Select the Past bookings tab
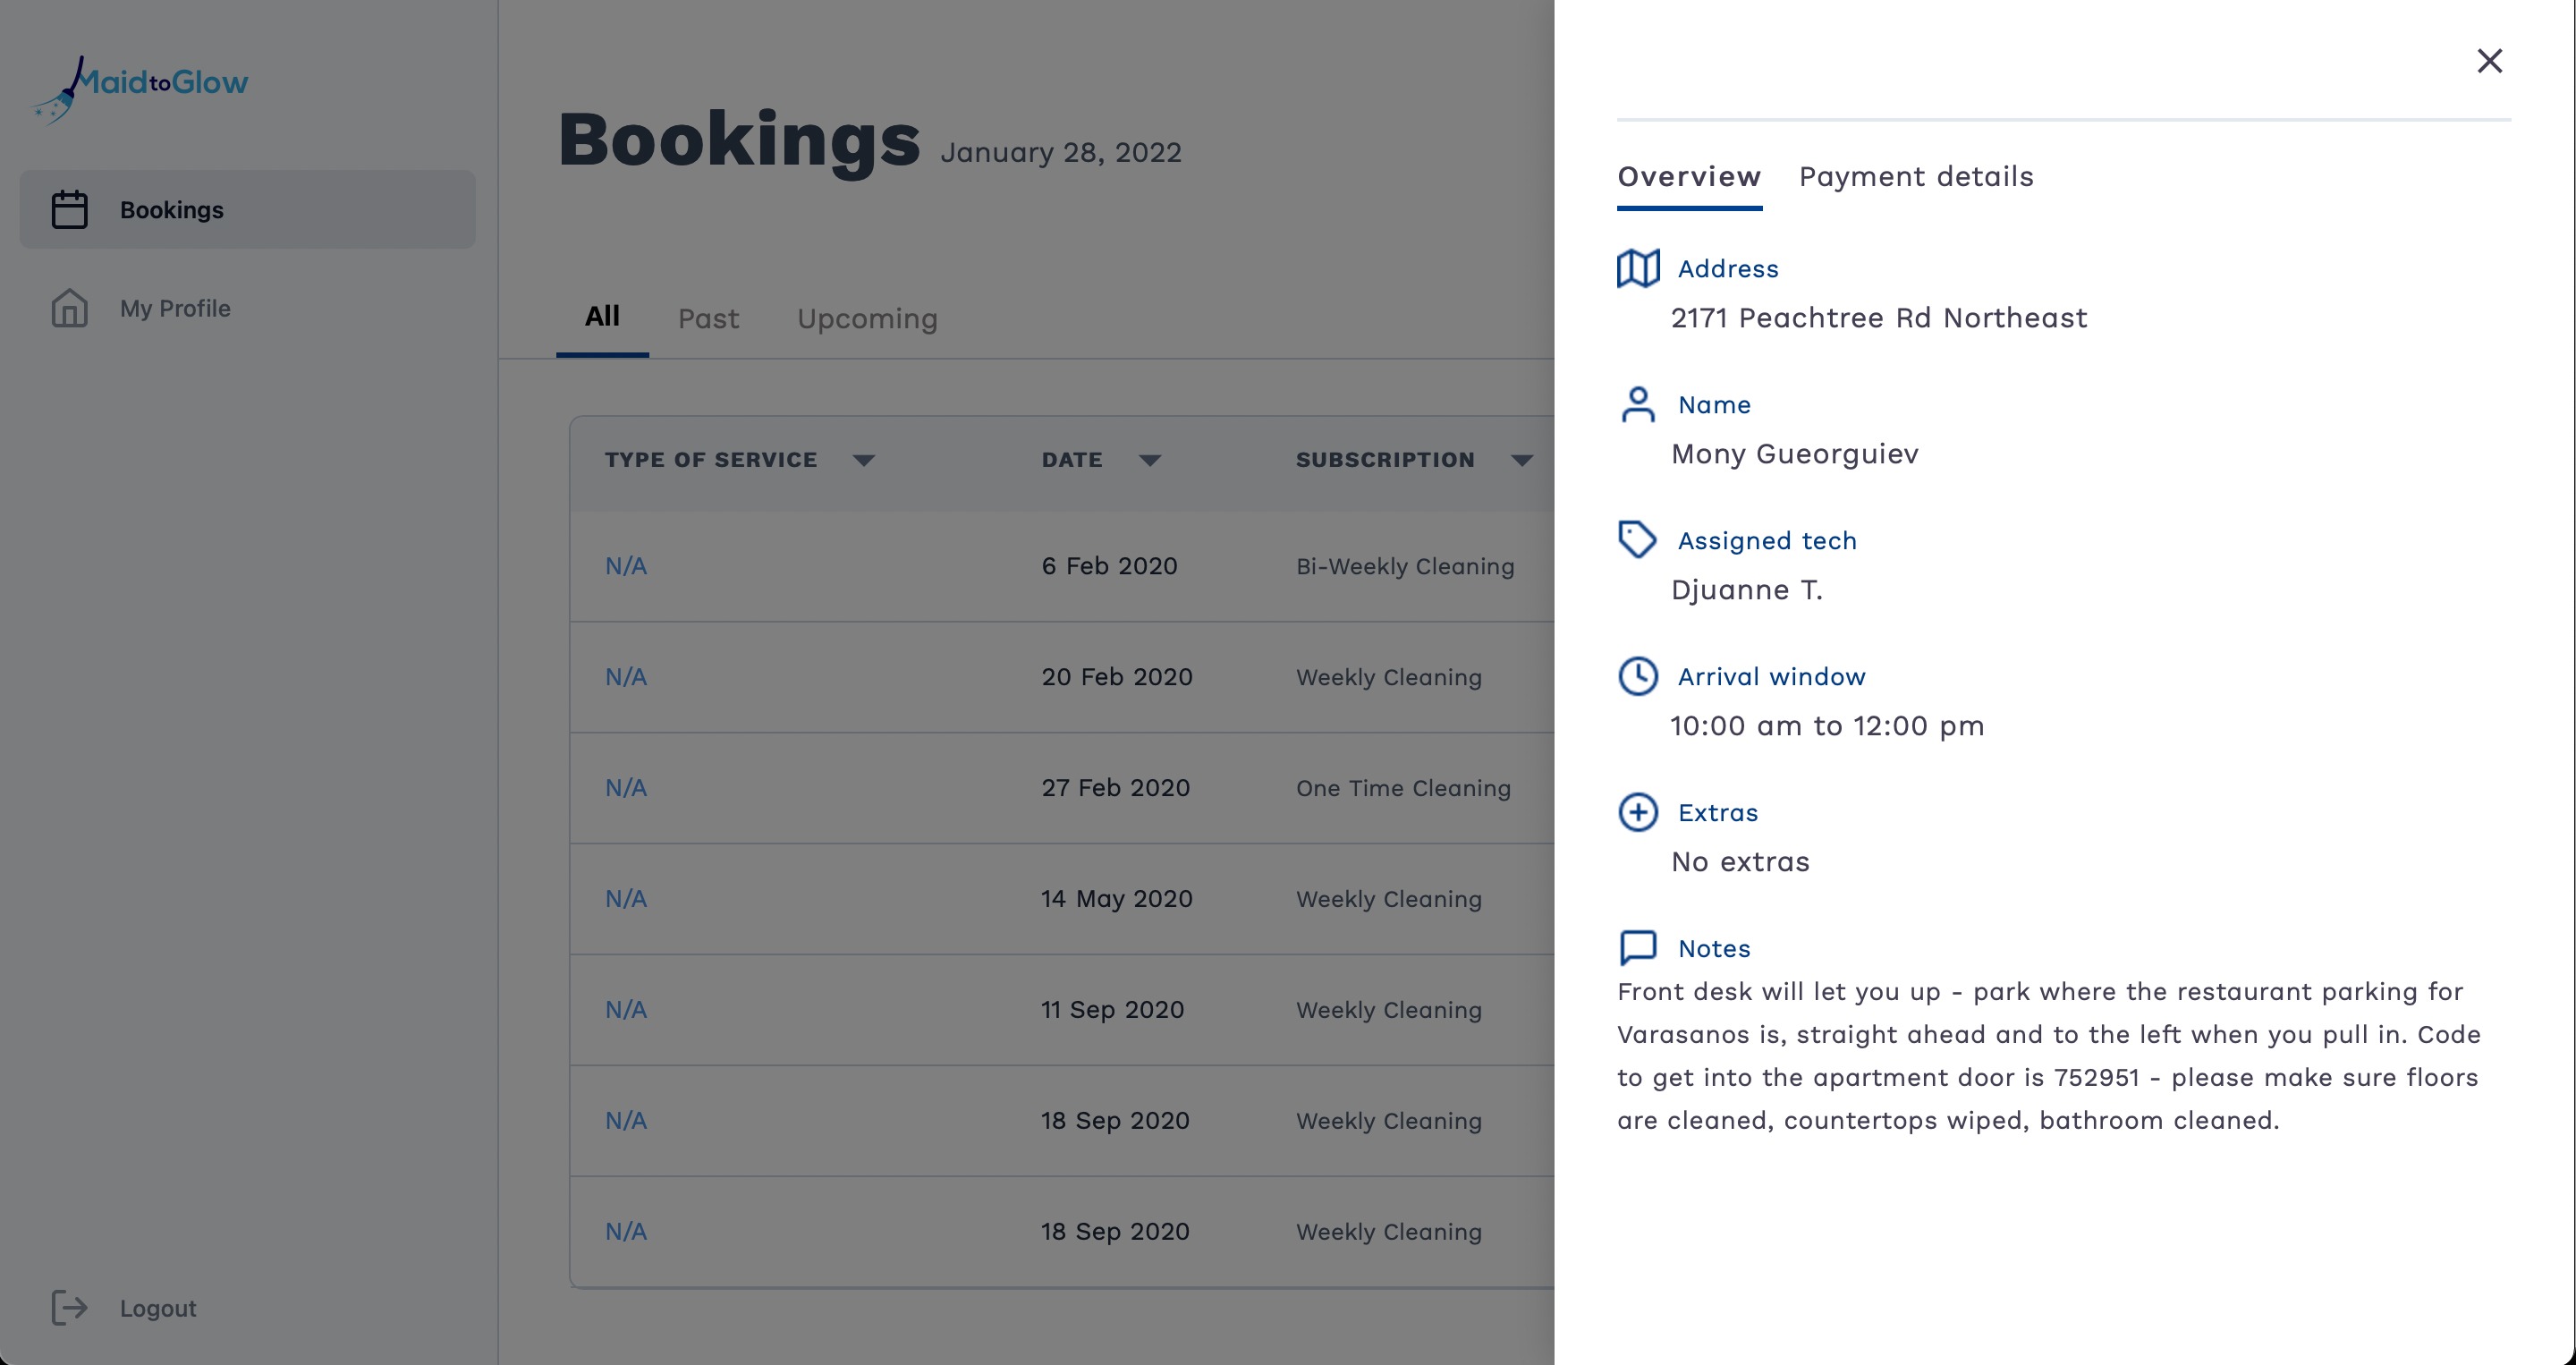This screenshot has width=2576, height=1365. click(x=708, y=319)
